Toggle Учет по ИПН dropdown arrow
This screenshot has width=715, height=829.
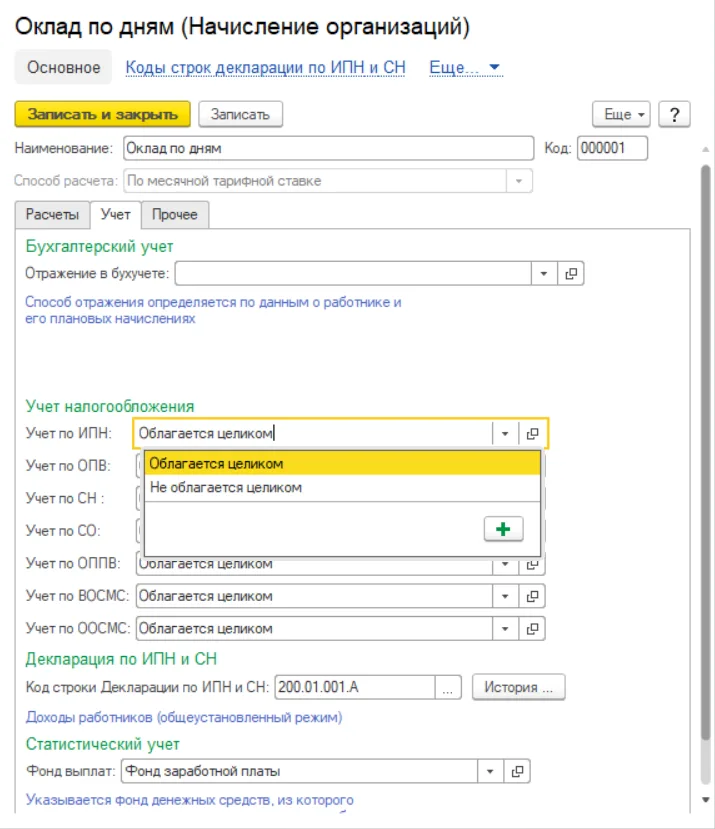[505, 434]
